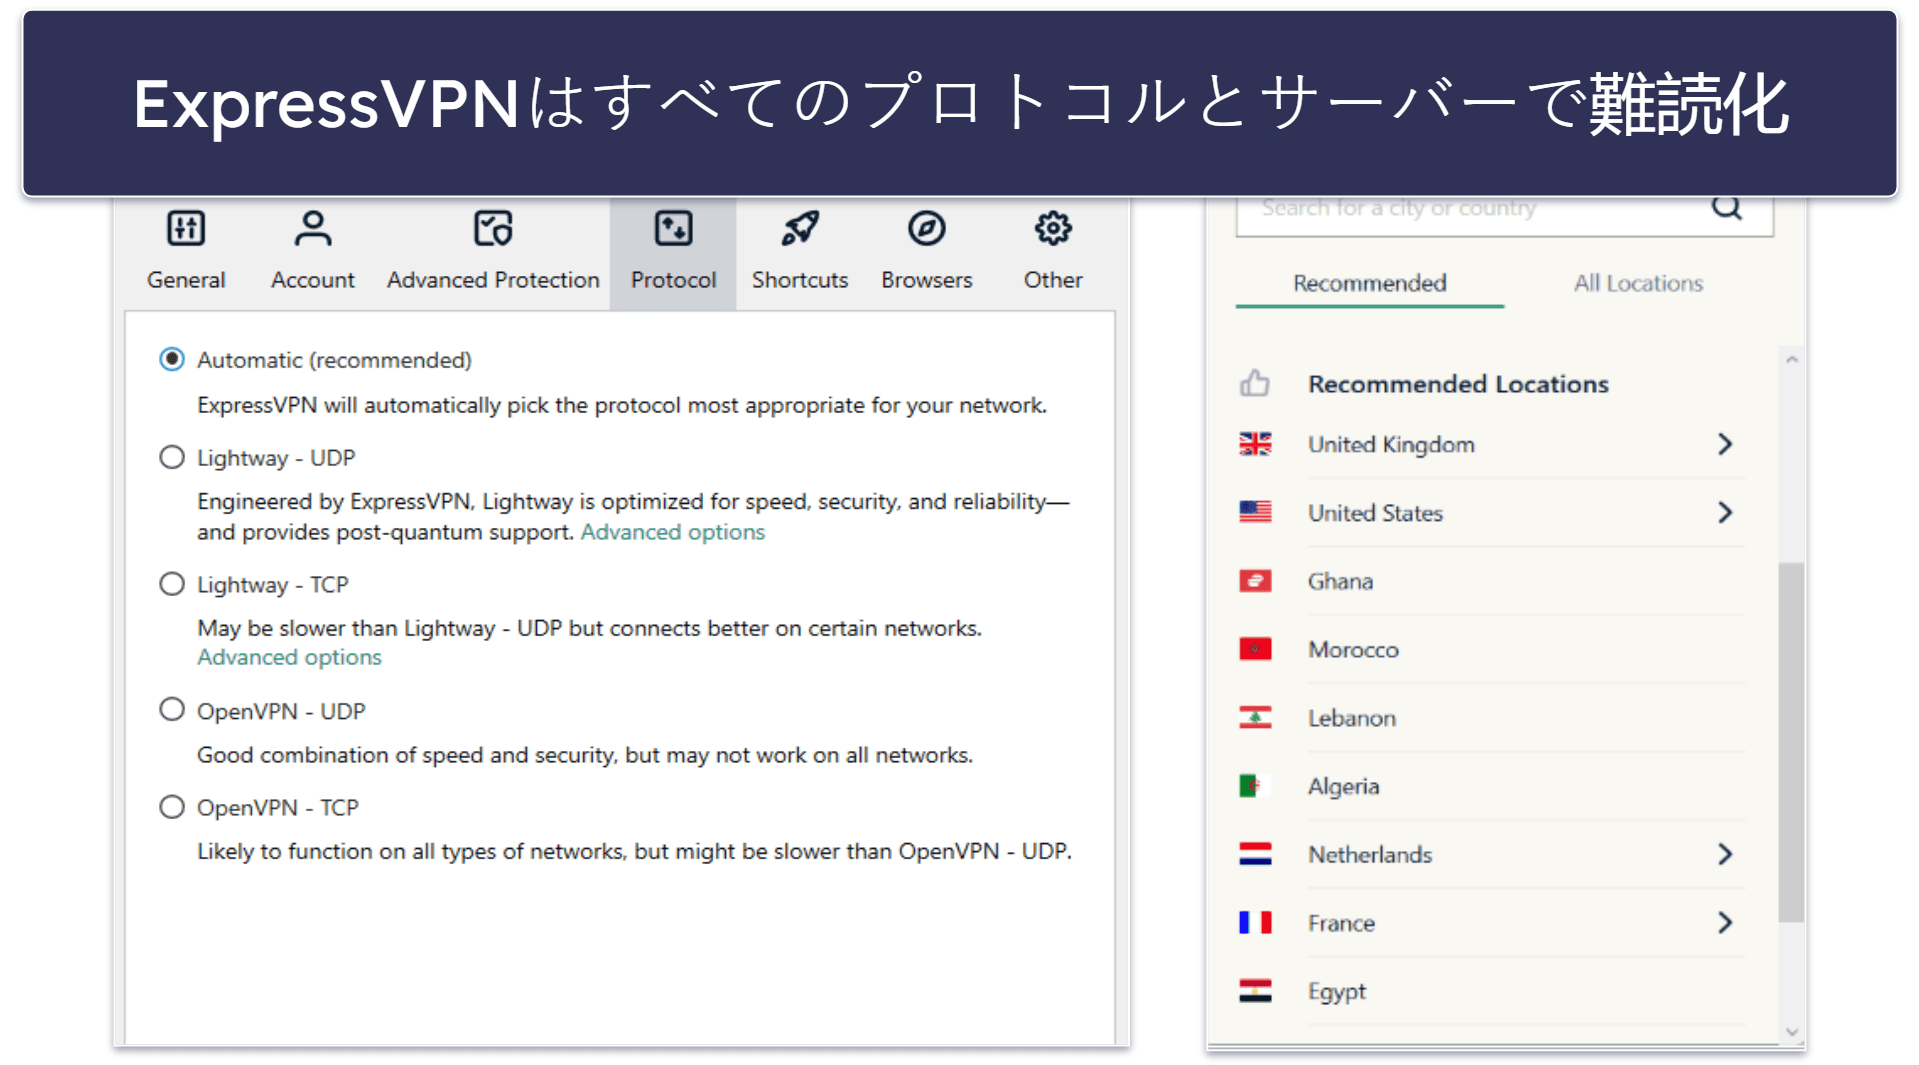Screen dimensions: 1919x1065
Task: Click the Egypt flag icon
Action: (1255, 991)
